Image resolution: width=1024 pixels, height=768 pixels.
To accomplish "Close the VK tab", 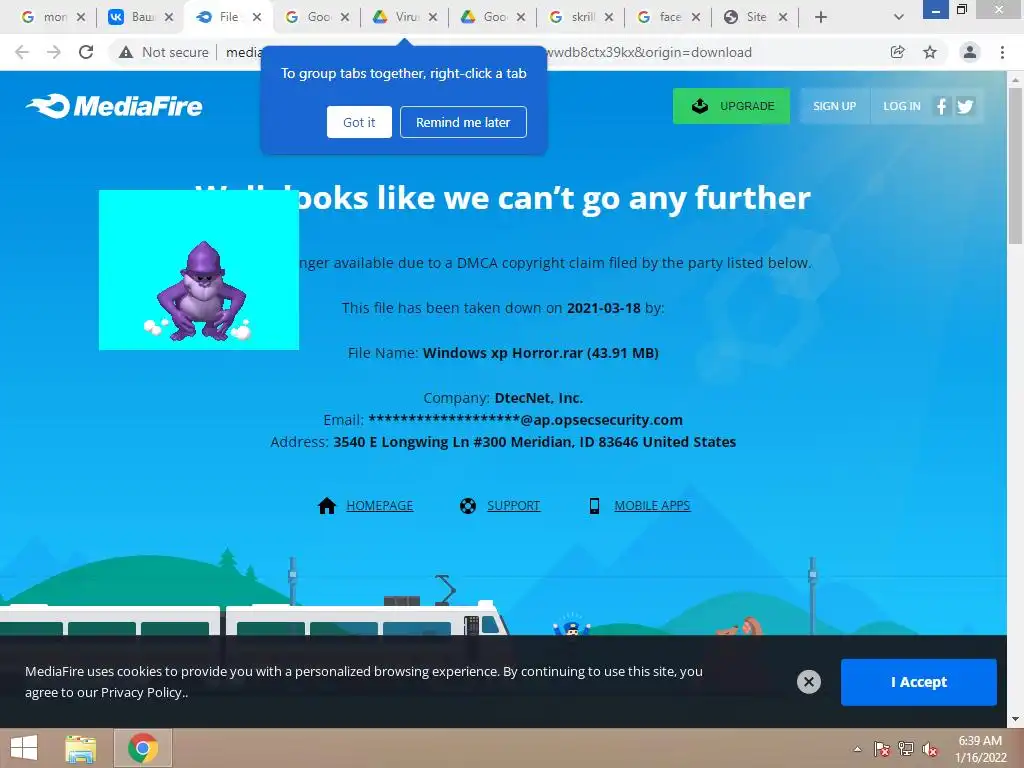I will point(168,17).
